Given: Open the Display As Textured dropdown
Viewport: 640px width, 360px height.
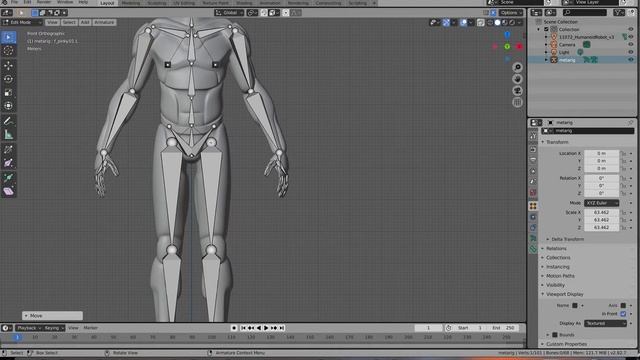Looking at the screenshot, I should [605, 323].
